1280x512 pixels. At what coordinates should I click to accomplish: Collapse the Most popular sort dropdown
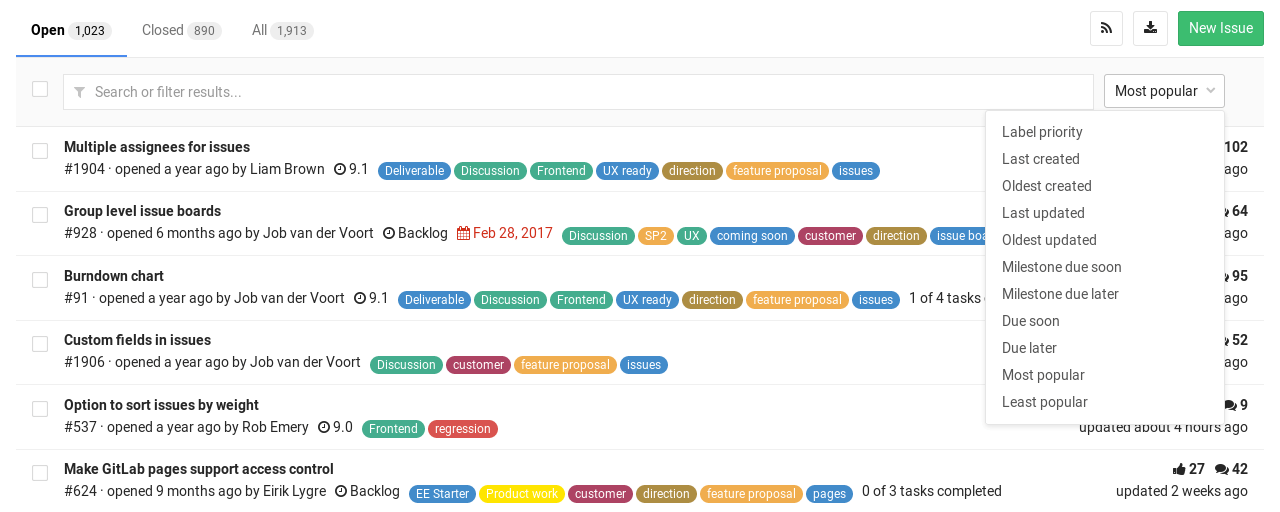coord(1164,91)
